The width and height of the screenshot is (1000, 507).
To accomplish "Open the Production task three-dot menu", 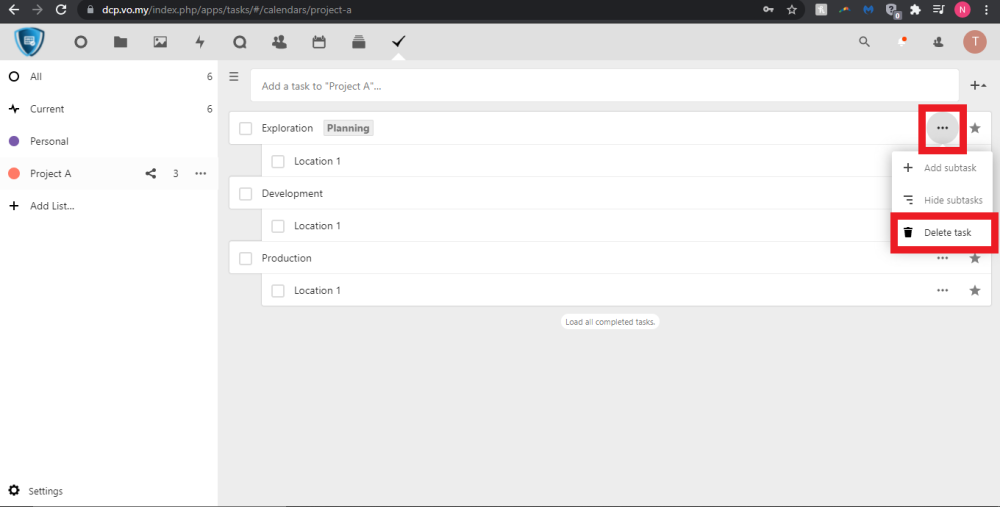I will click(942, 258).
